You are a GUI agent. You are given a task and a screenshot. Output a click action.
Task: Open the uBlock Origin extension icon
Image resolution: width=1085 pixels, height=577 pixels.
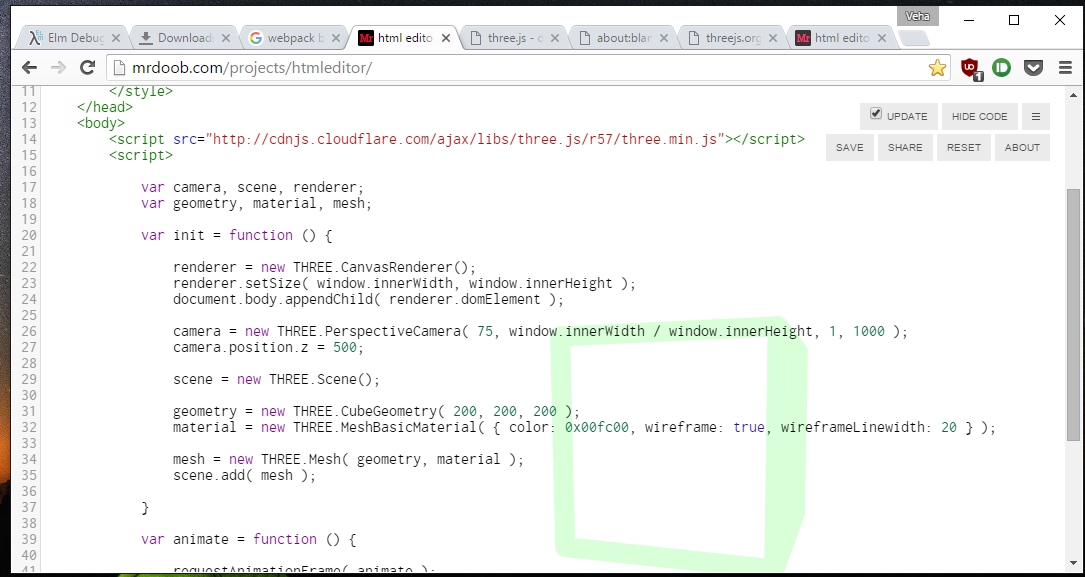click(x=971, y=68)
